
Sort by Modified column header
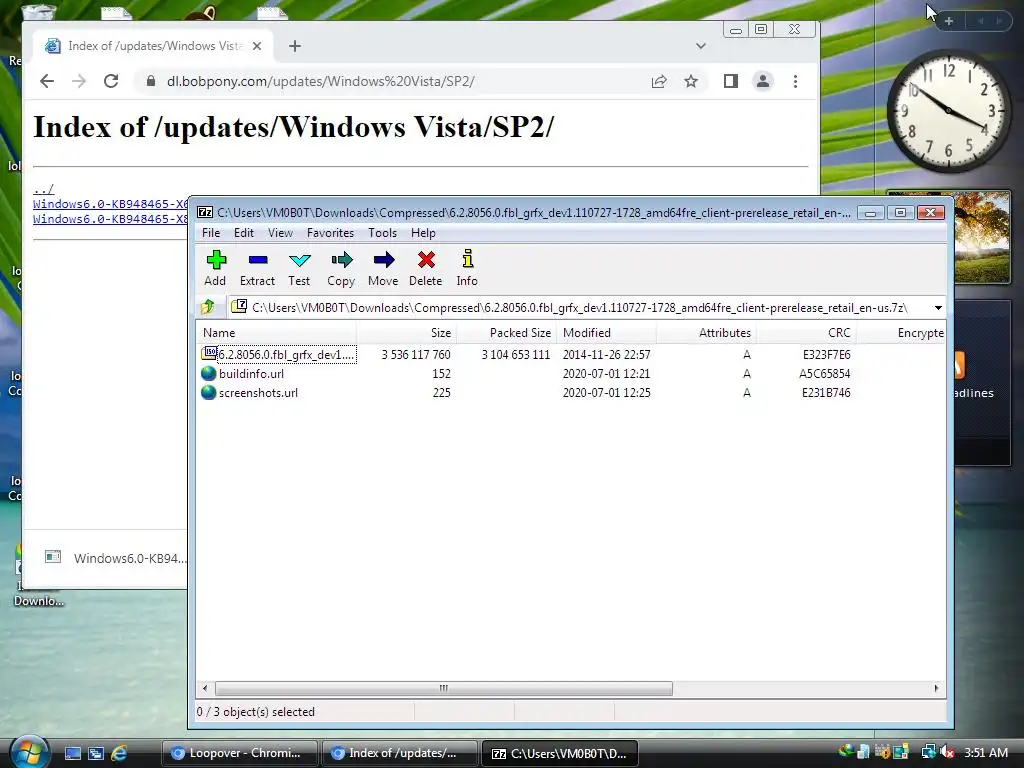click(x=606, y=333)
